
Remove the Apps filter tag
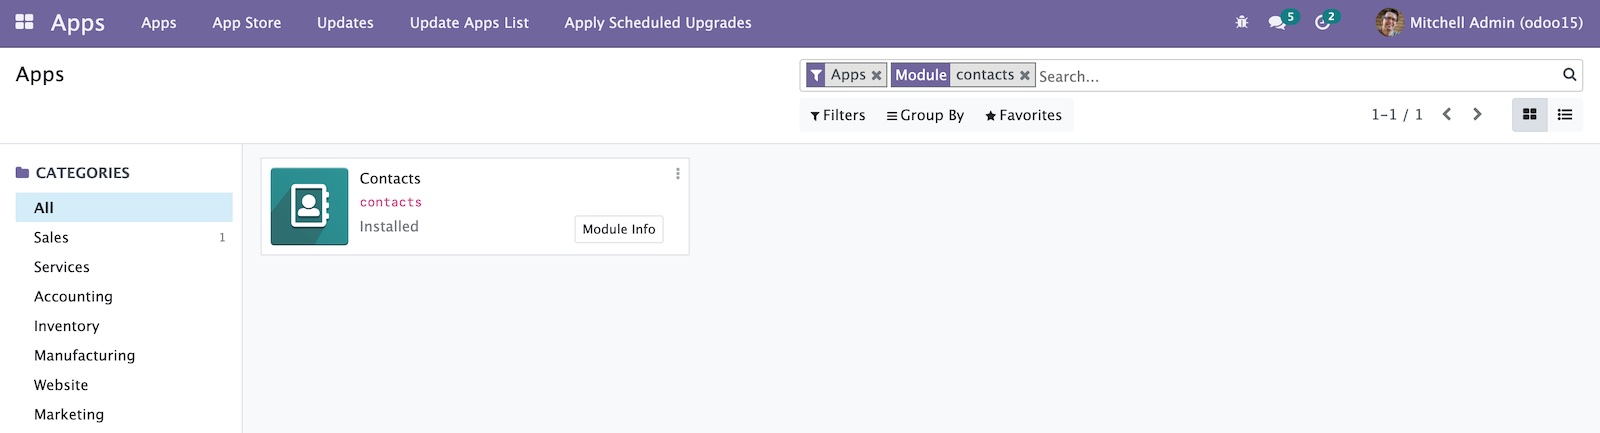pos(876,76)
